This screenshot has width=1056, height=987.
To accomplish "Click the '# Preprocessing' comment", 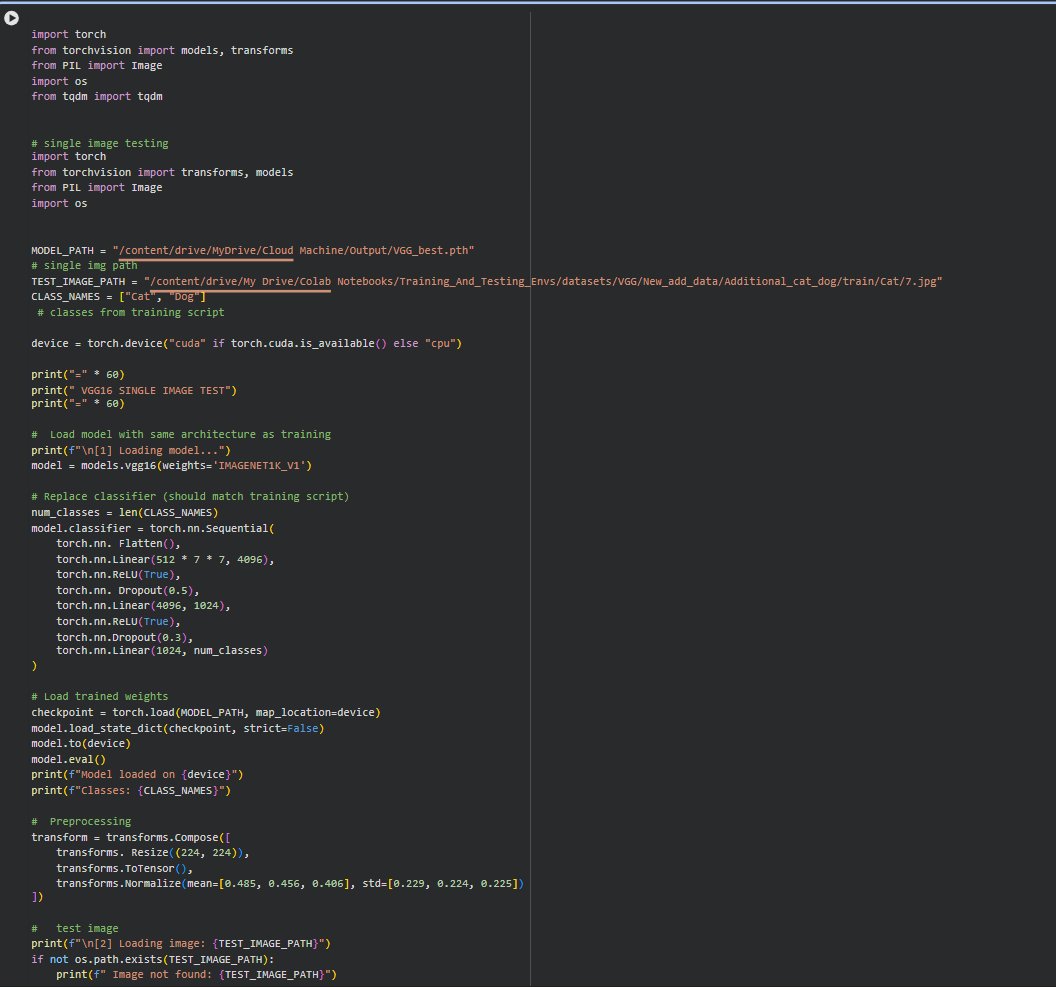I will pyautogui.click(x=81, y=821).
